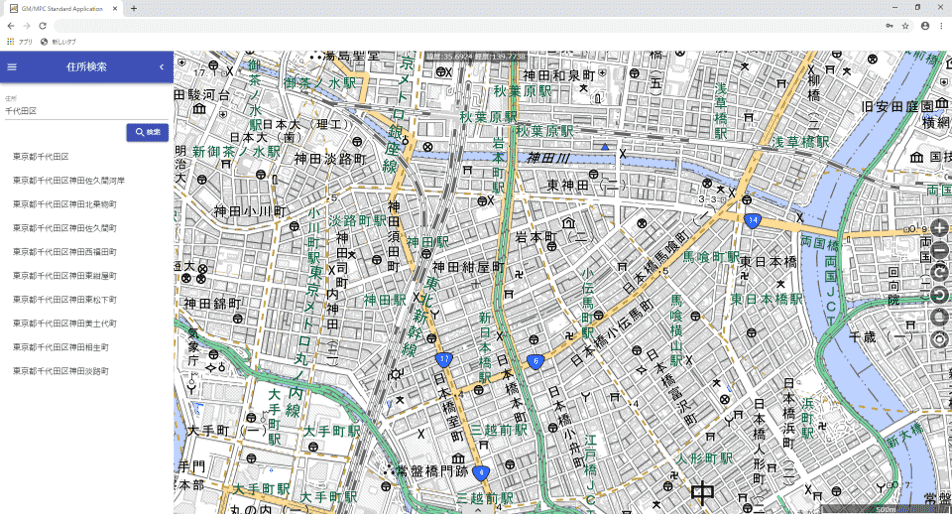Rotate the map counter-clockwise
Image resolution: width=952 pixels, height=514 pixels.
pyautogui.click(x=939, y=295)
